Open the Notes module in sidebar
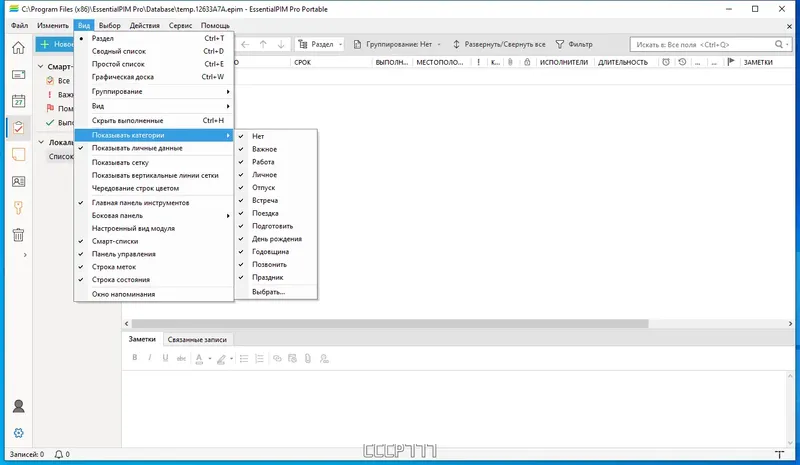 (18, 155)
